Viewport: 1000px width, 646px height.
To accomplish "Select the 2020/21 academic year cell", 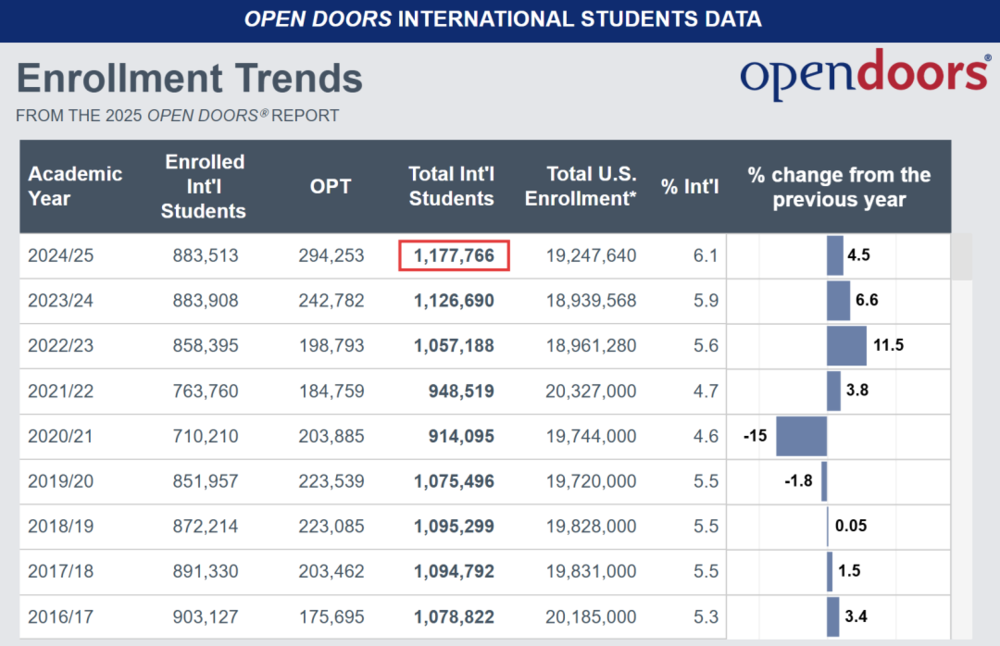I will (x=61, y=436).
